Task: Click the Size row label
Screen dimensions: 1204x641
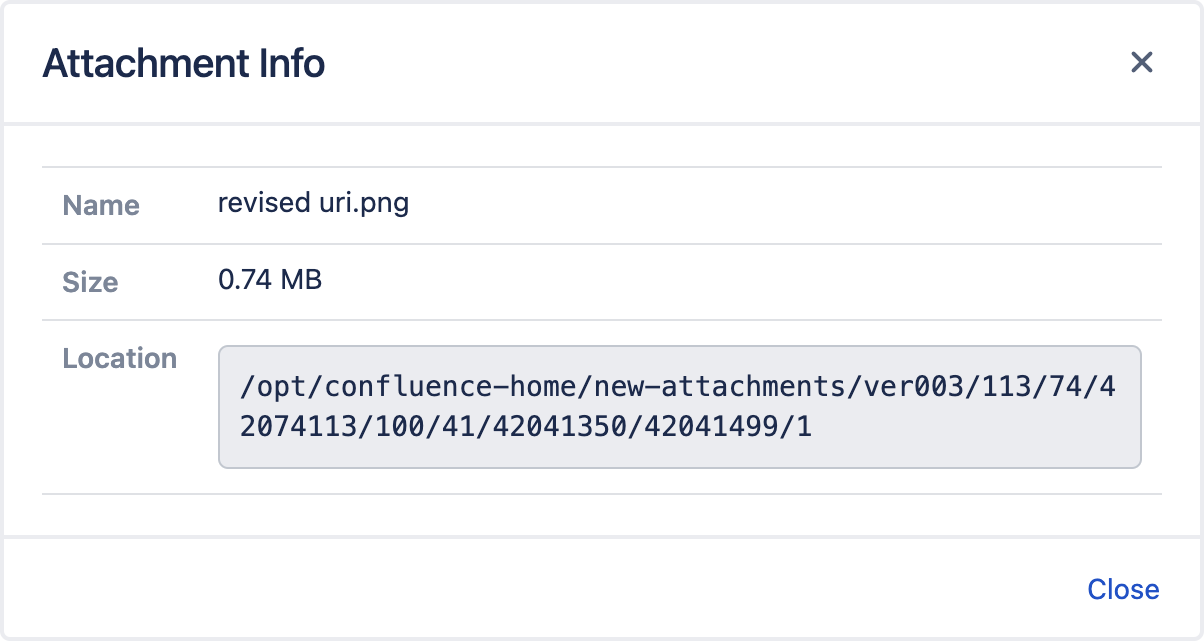Action: coord(89,283)
